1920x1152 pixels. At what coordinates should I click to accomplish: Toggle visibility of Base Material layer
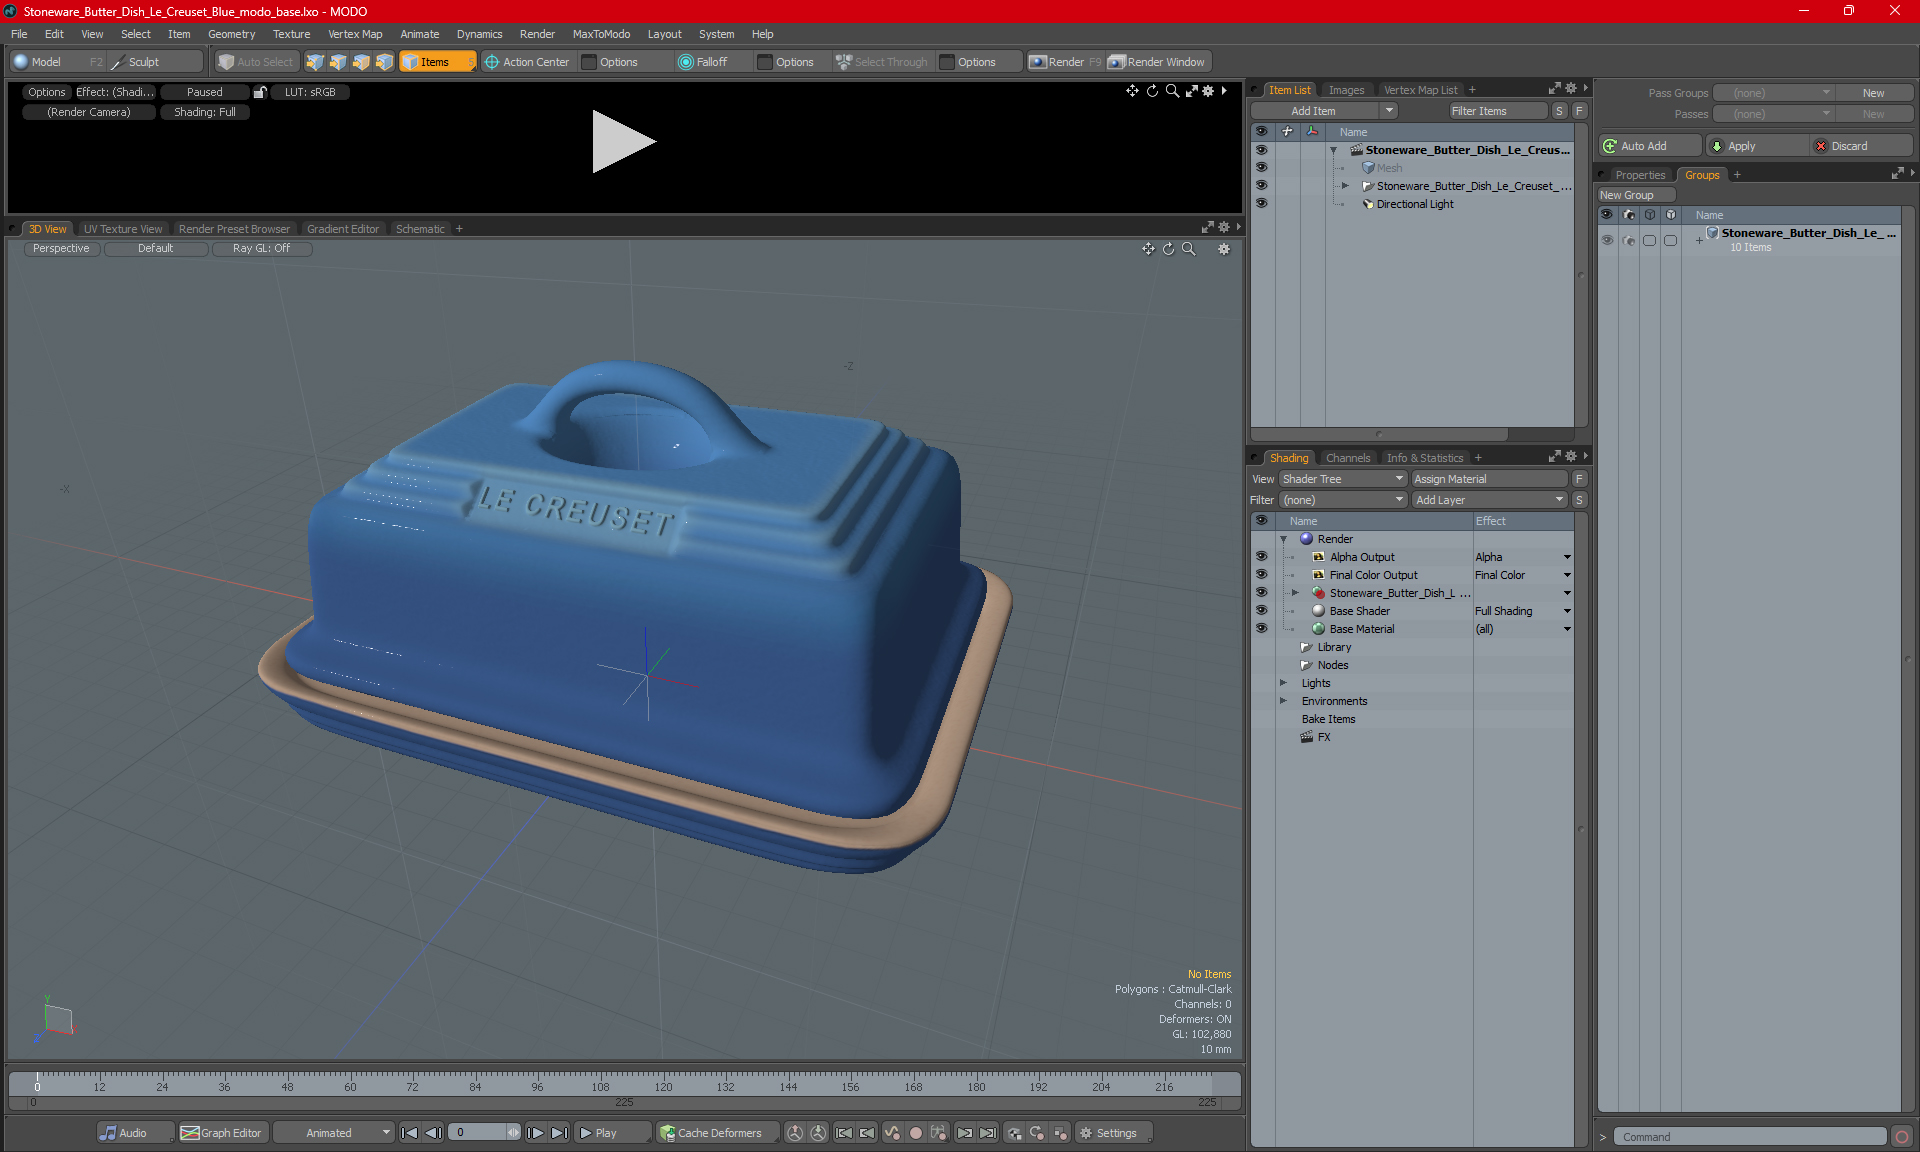1261,629
